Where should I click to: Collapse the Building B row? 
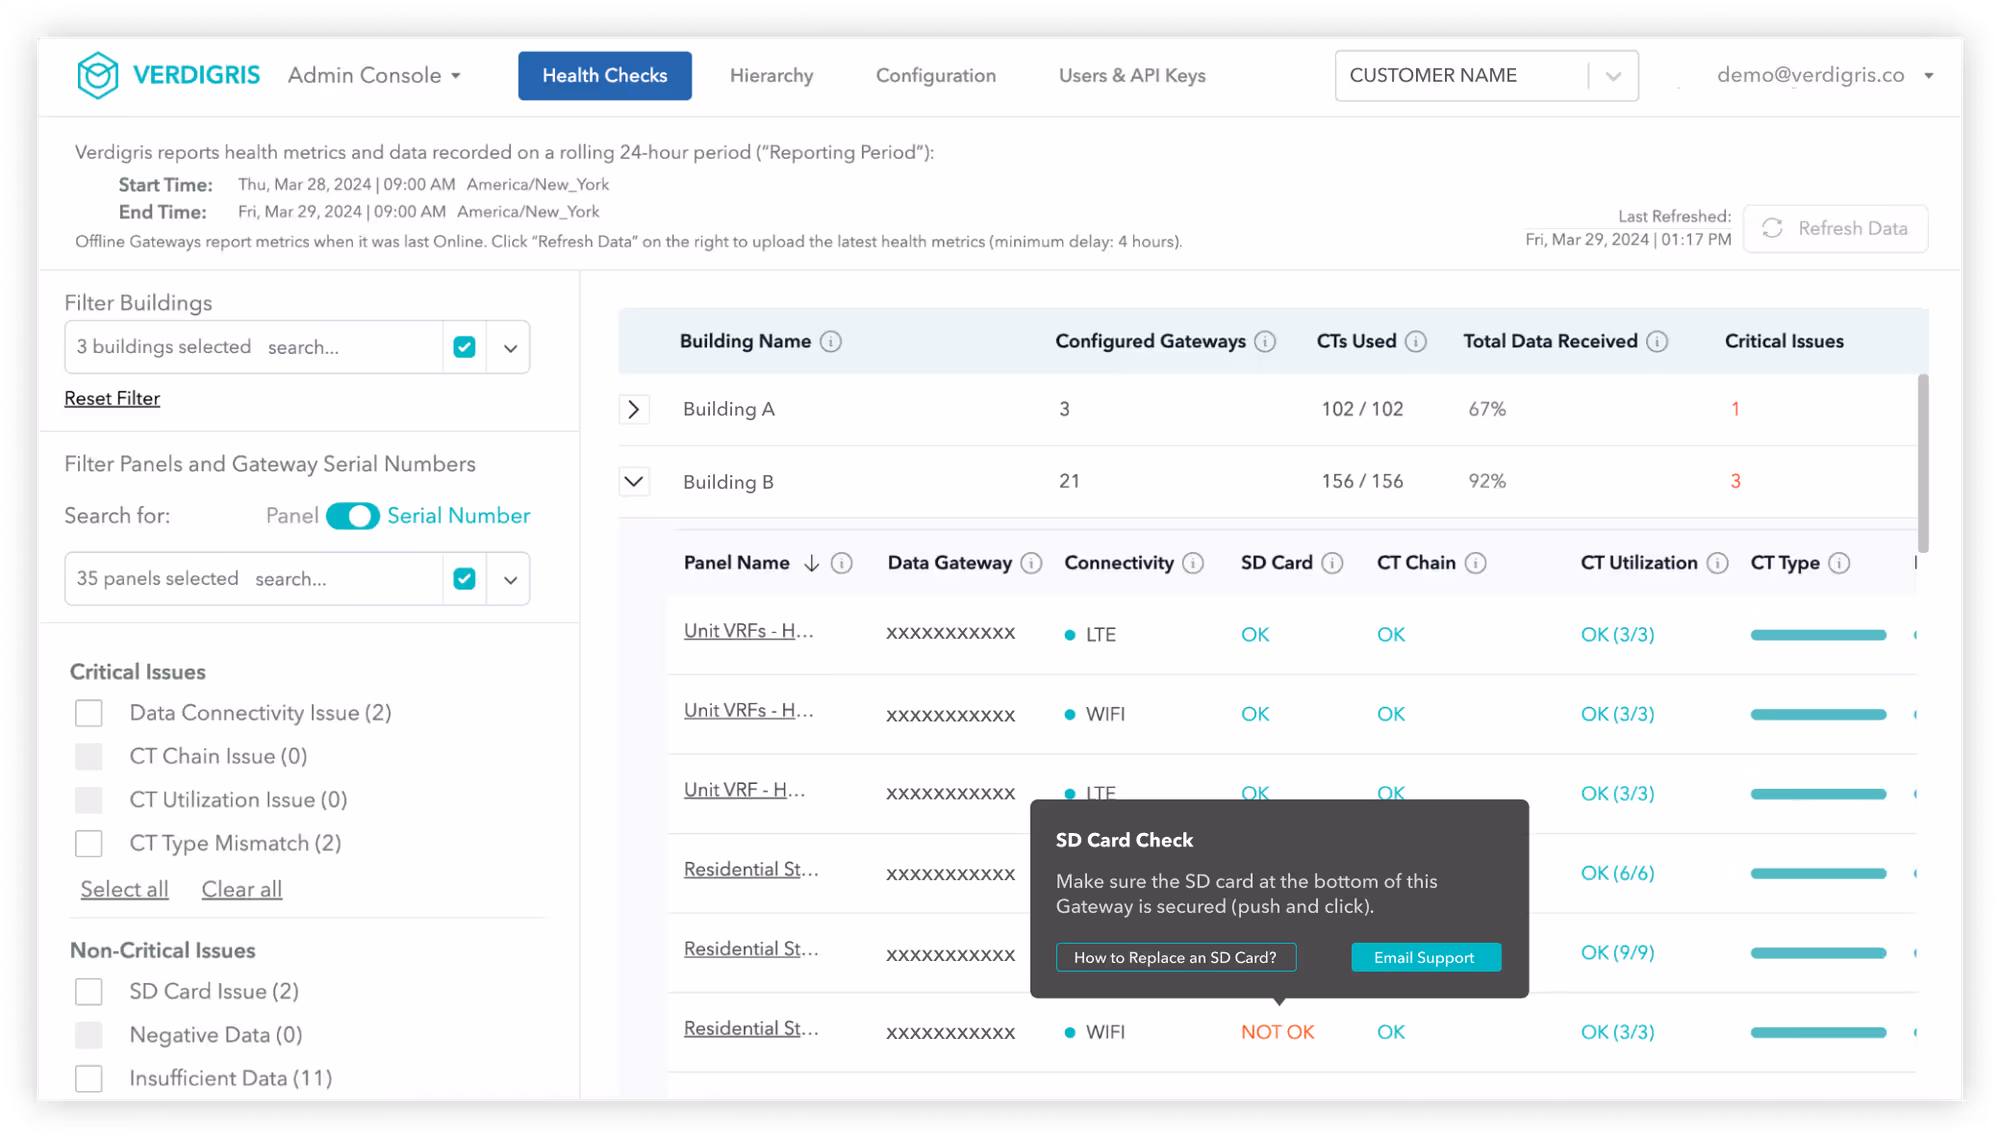coord(634,481)
